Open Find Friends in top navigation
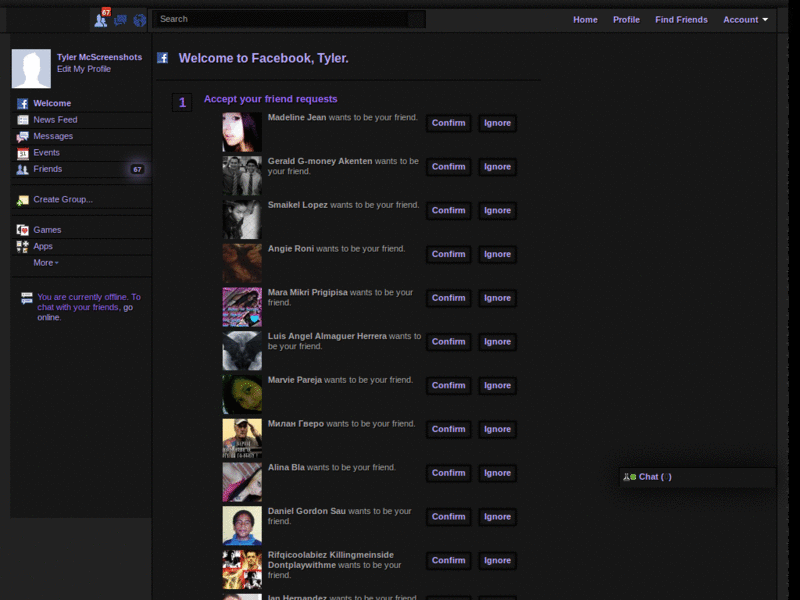Viewport: 800px width, 600px height. point(681,20)
